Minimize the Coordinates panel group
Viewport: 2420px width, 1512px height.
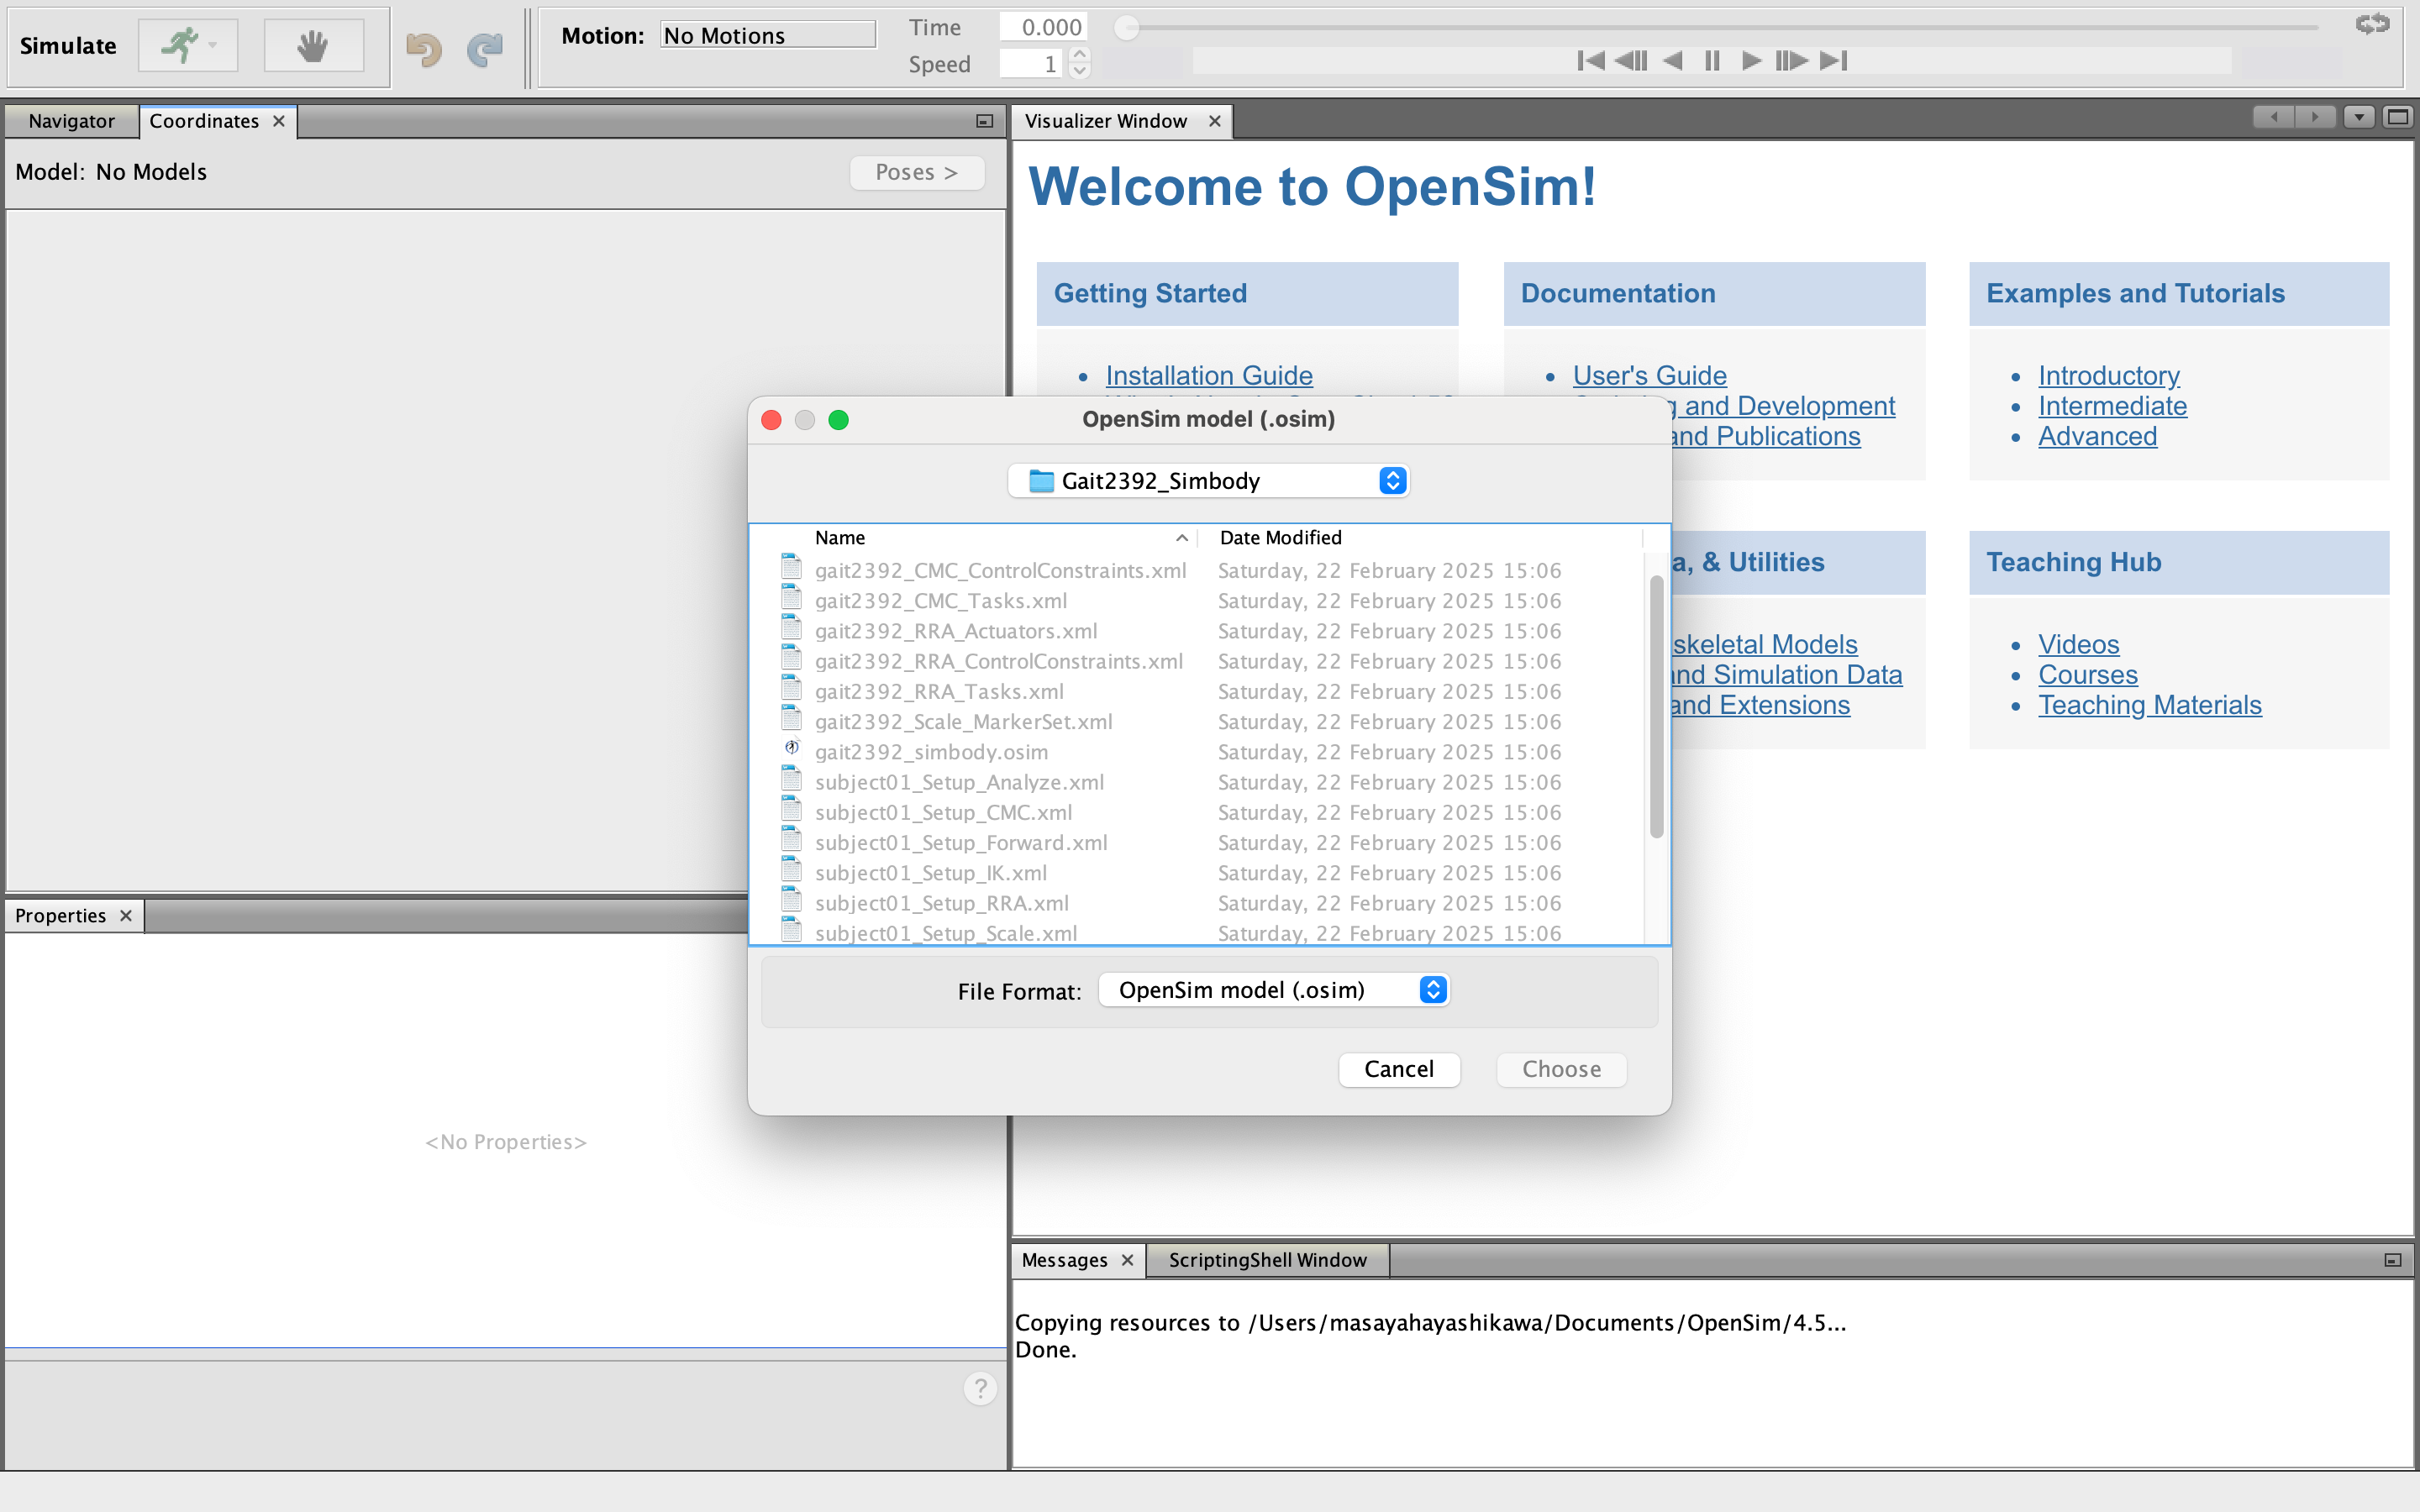pyautogui.click(x=984, y=121)
